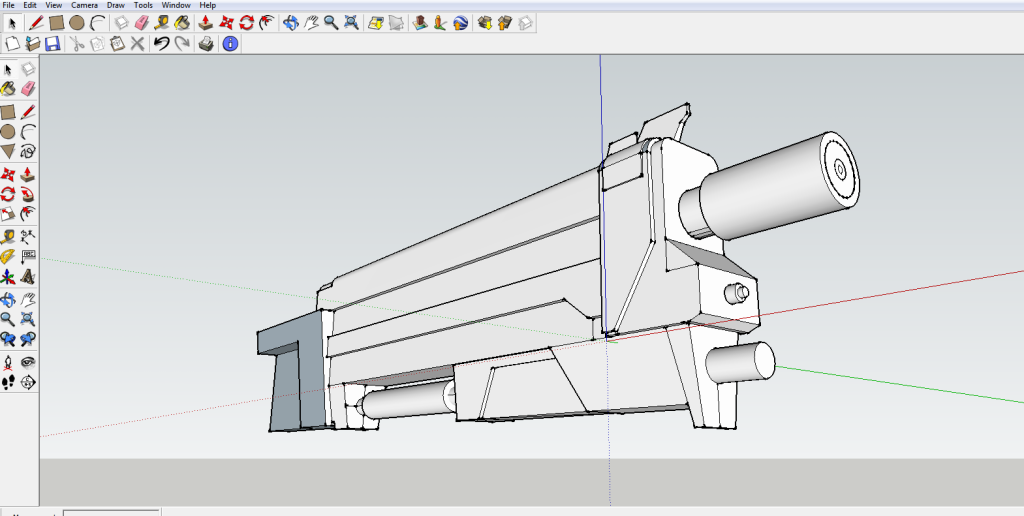Click the large cylinder barrel end face

click(x=840, y=172)
